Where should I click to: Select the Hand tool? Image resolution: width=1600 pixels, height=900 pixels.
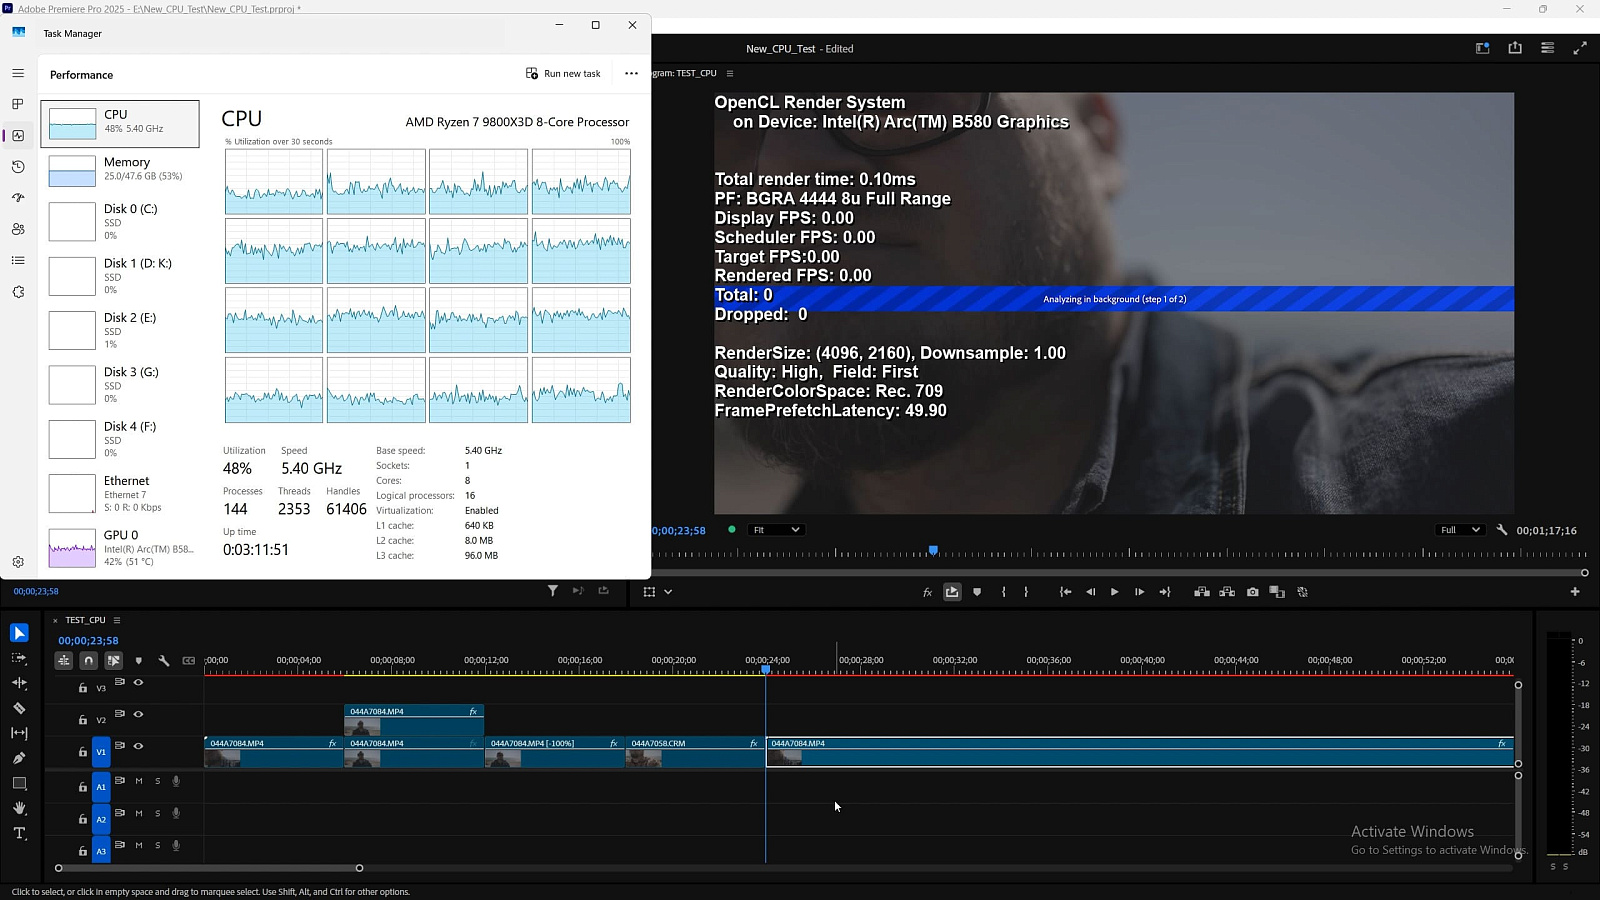[19, 808]
